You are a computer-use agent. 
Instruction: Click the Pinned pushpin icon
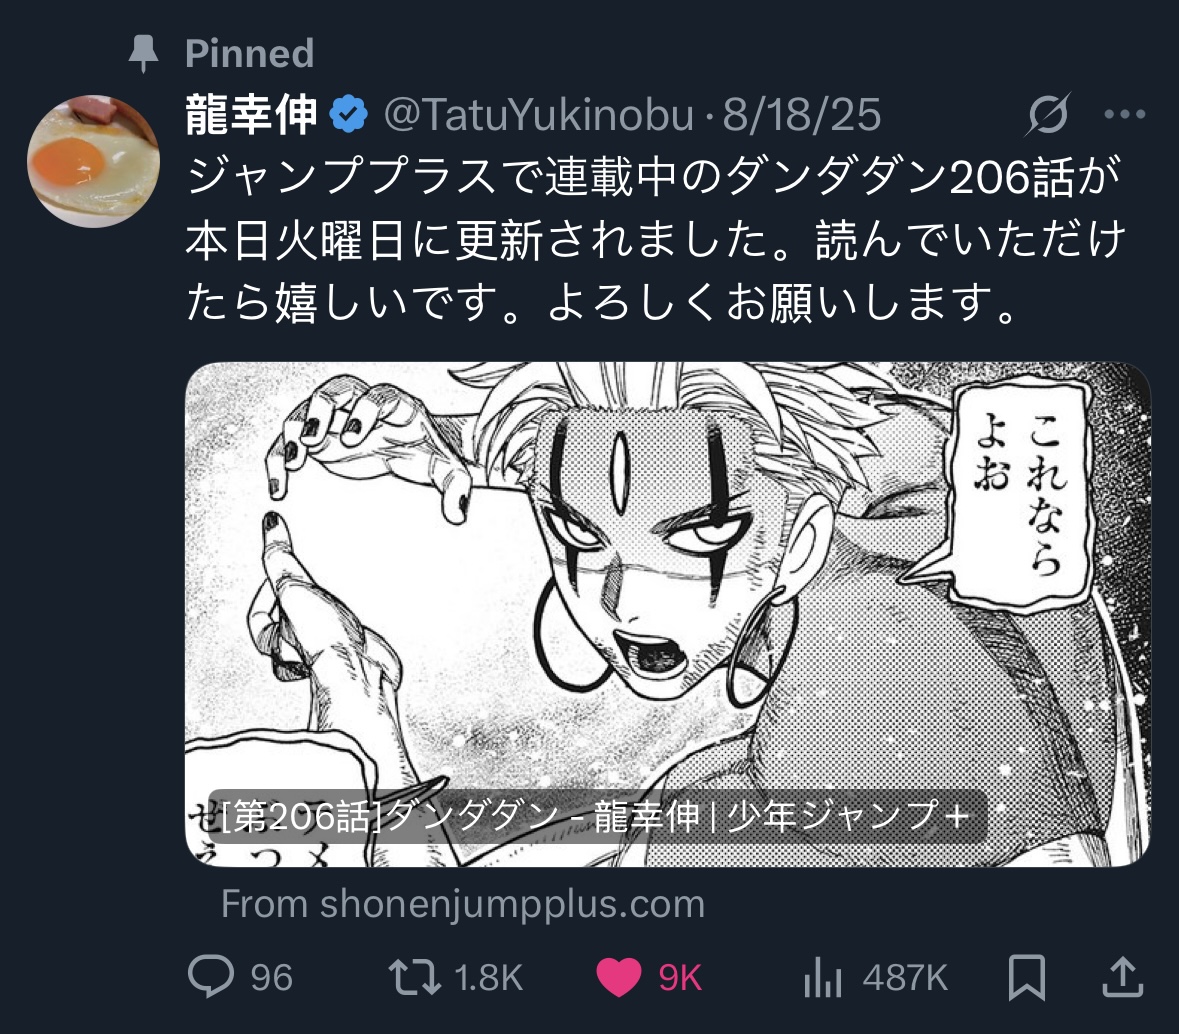143,53
